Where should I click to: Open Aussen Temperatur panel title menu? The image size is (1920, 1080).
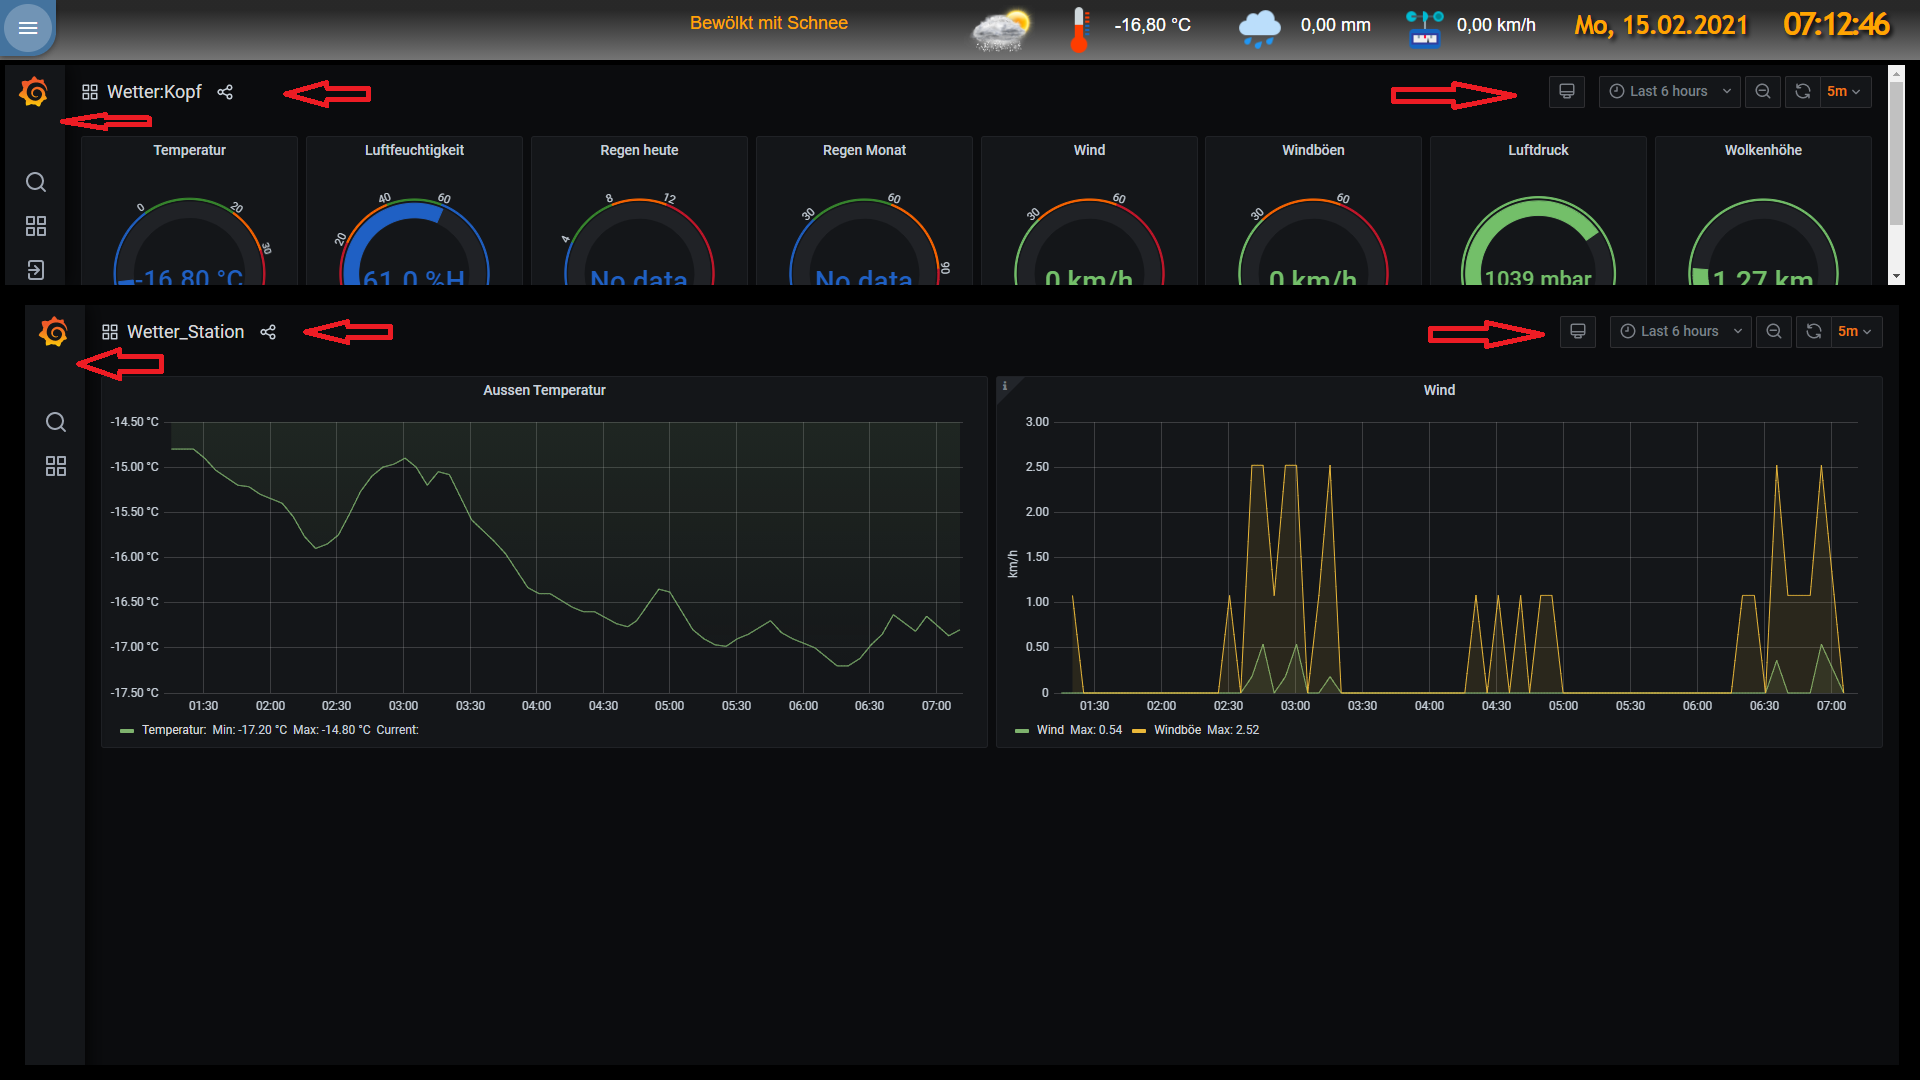[x=544, y=390]
